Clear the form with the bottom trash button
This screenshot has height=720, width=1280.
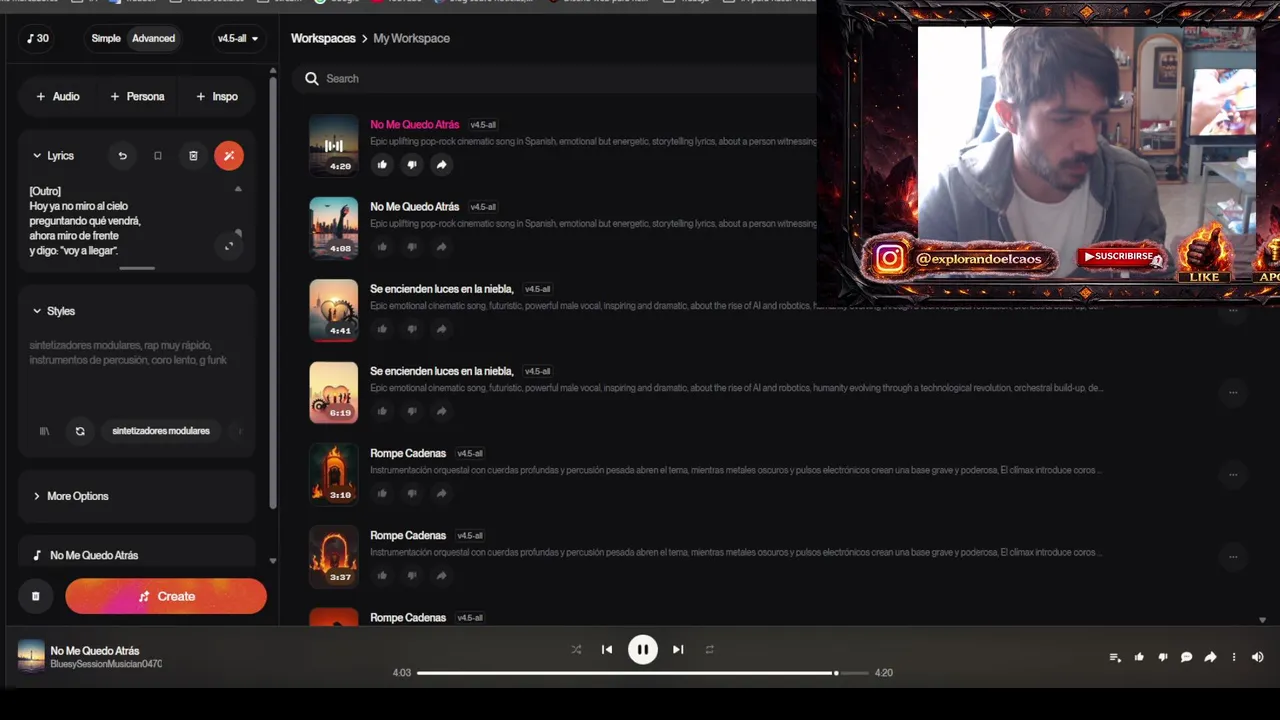(x=35, y=596)
